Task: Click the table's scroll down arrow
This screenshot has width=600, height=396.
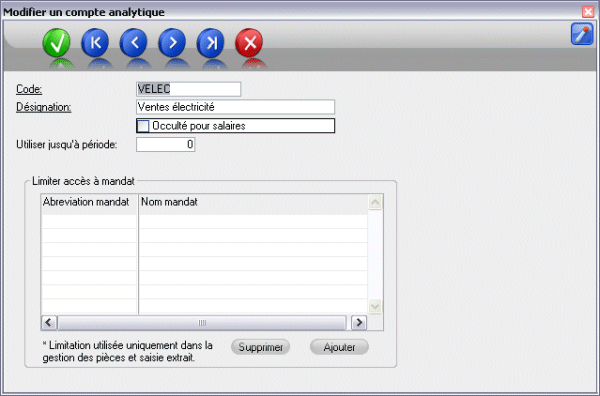Action: (x=375, y=306)
